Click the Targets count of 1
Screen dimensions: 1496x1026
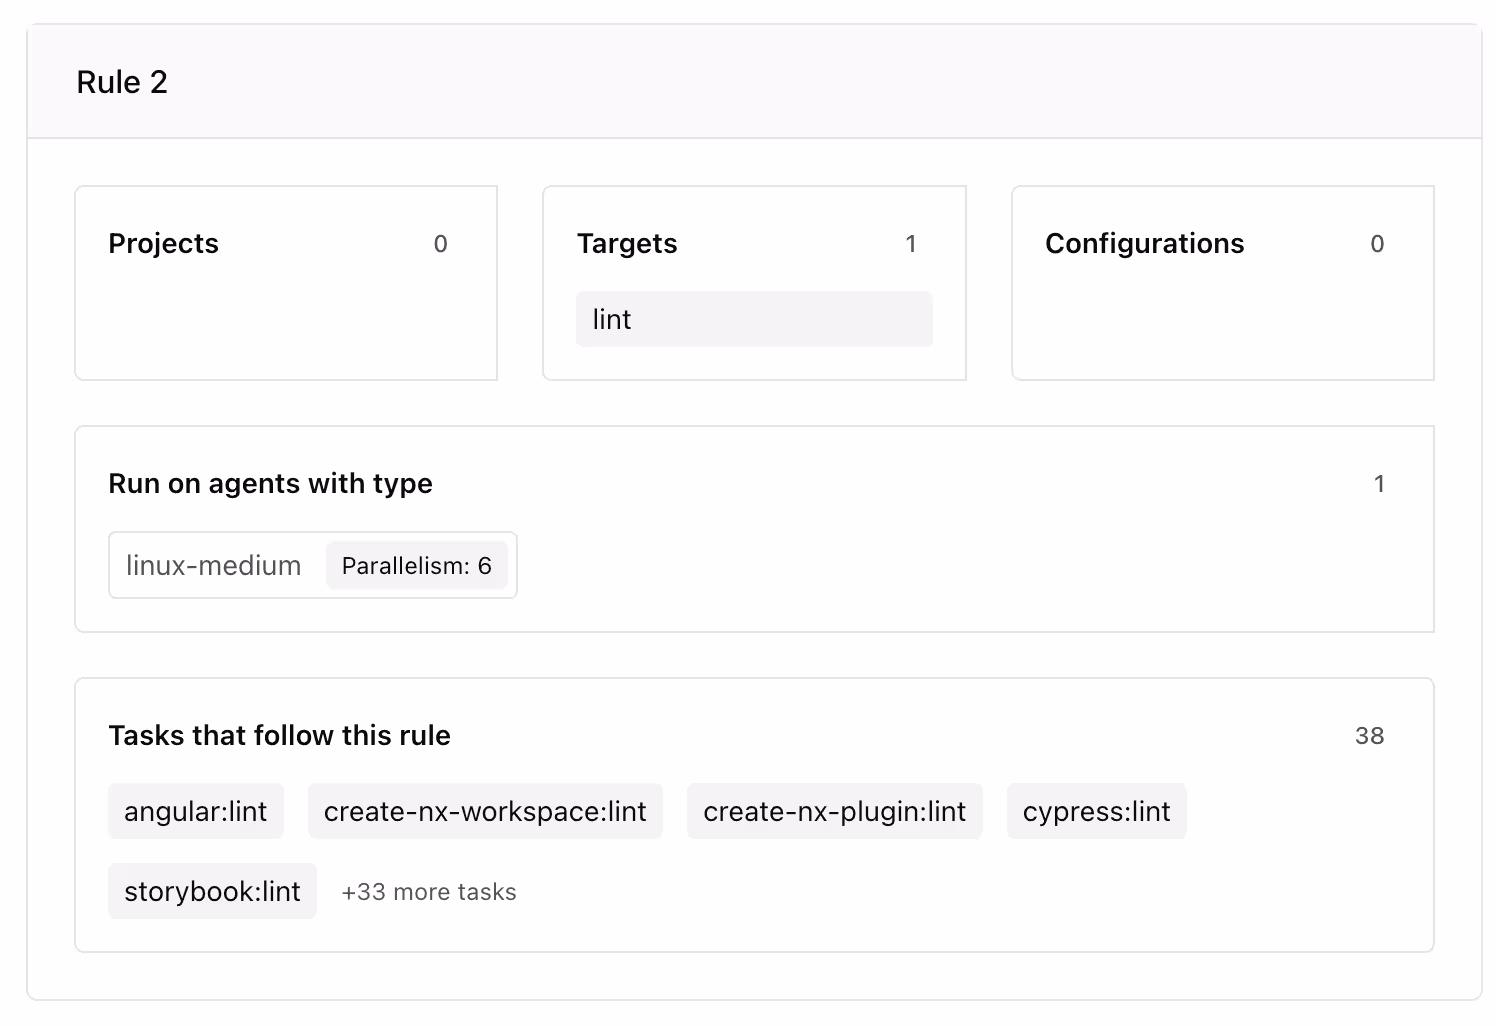(x=911, y=243)
